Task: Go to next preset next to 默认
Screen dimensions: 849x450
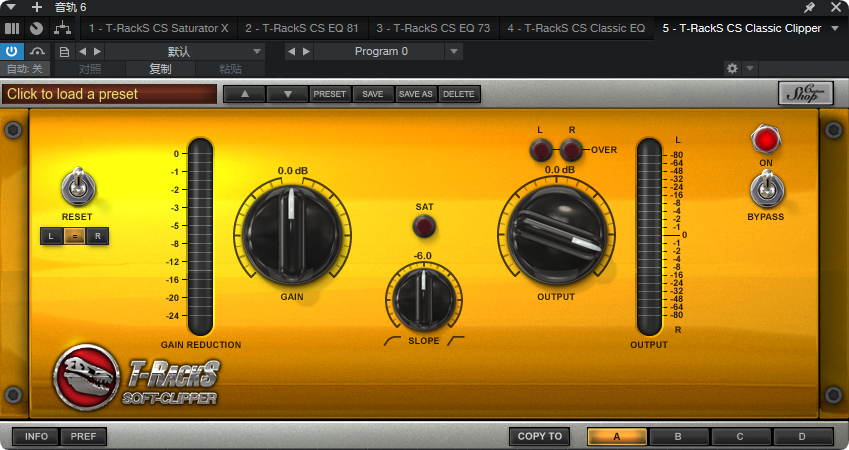Action: tap(97, 51)
